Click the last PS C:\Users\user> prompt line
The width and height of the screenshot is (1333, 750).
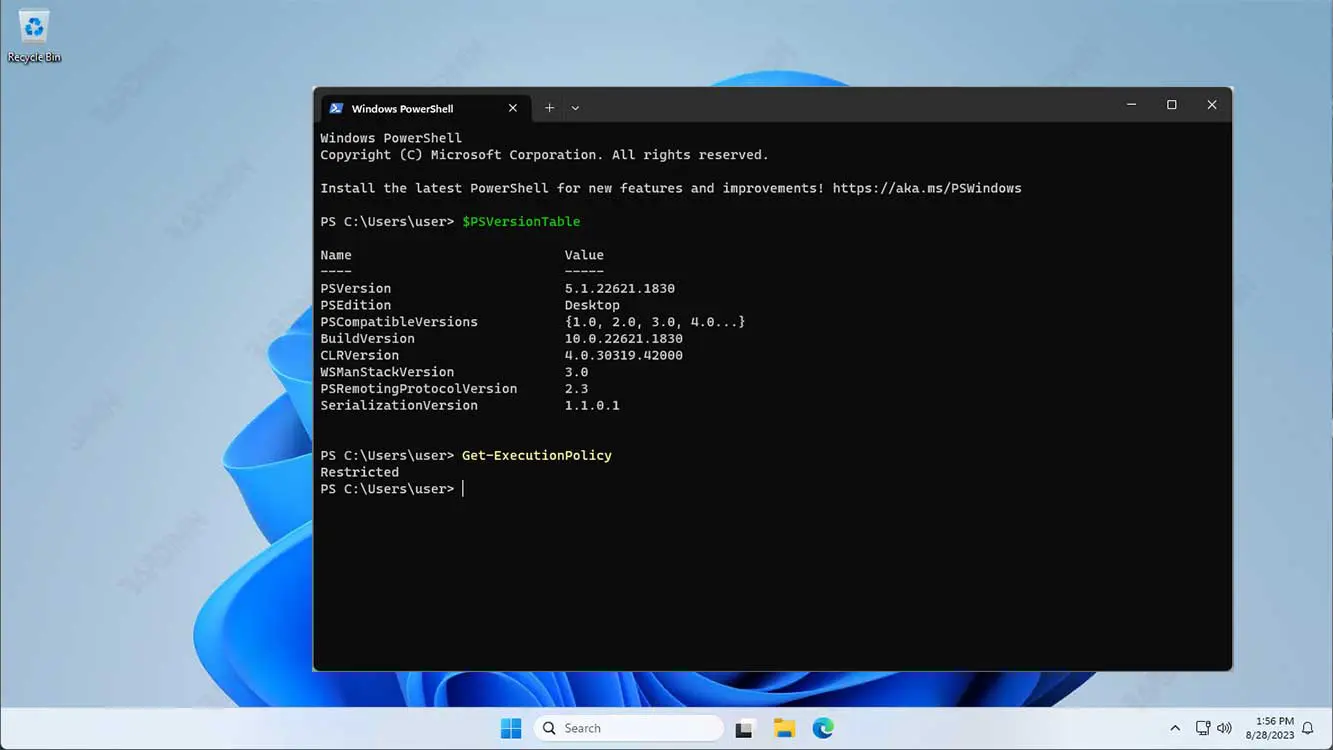[x=387, y=489]
